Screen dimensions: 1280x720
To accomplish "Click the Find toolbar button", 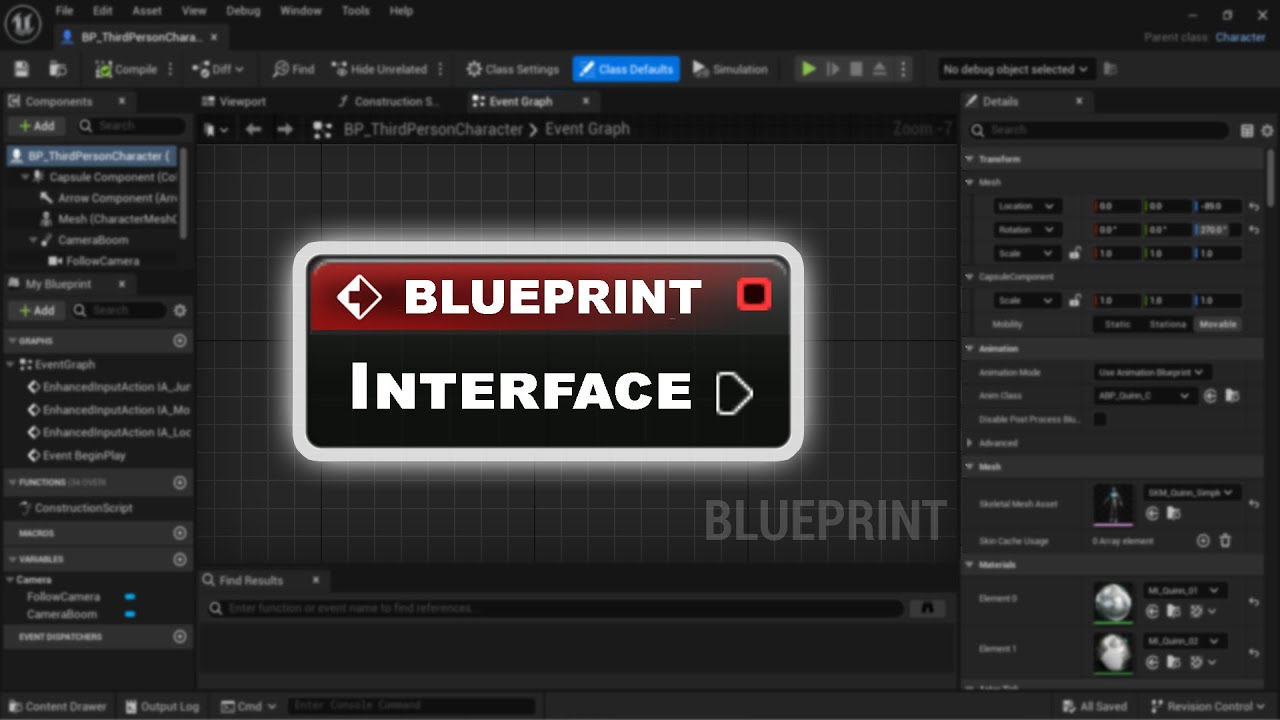I will point(293,69).
